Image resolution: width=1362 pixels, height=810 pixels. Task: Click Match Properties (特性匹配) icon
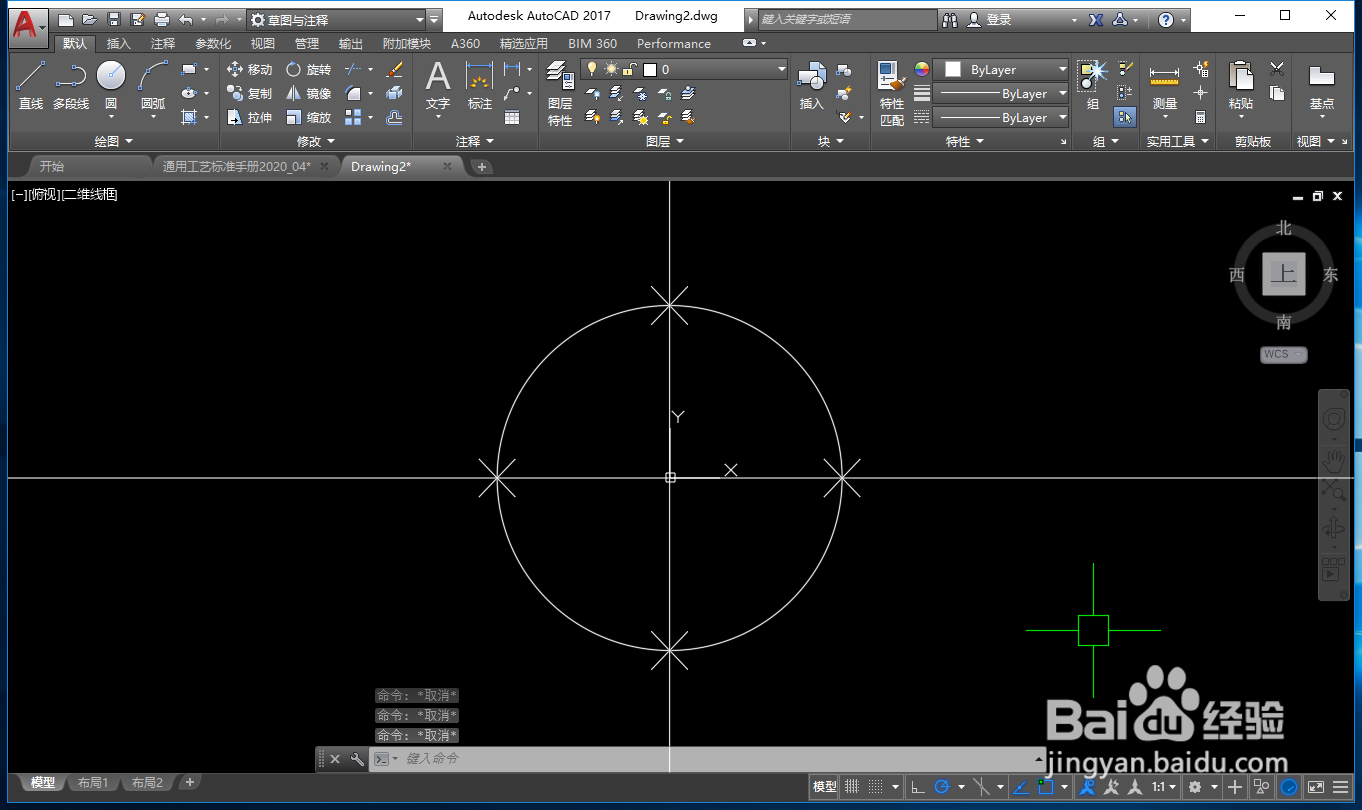tap(892, 93)
